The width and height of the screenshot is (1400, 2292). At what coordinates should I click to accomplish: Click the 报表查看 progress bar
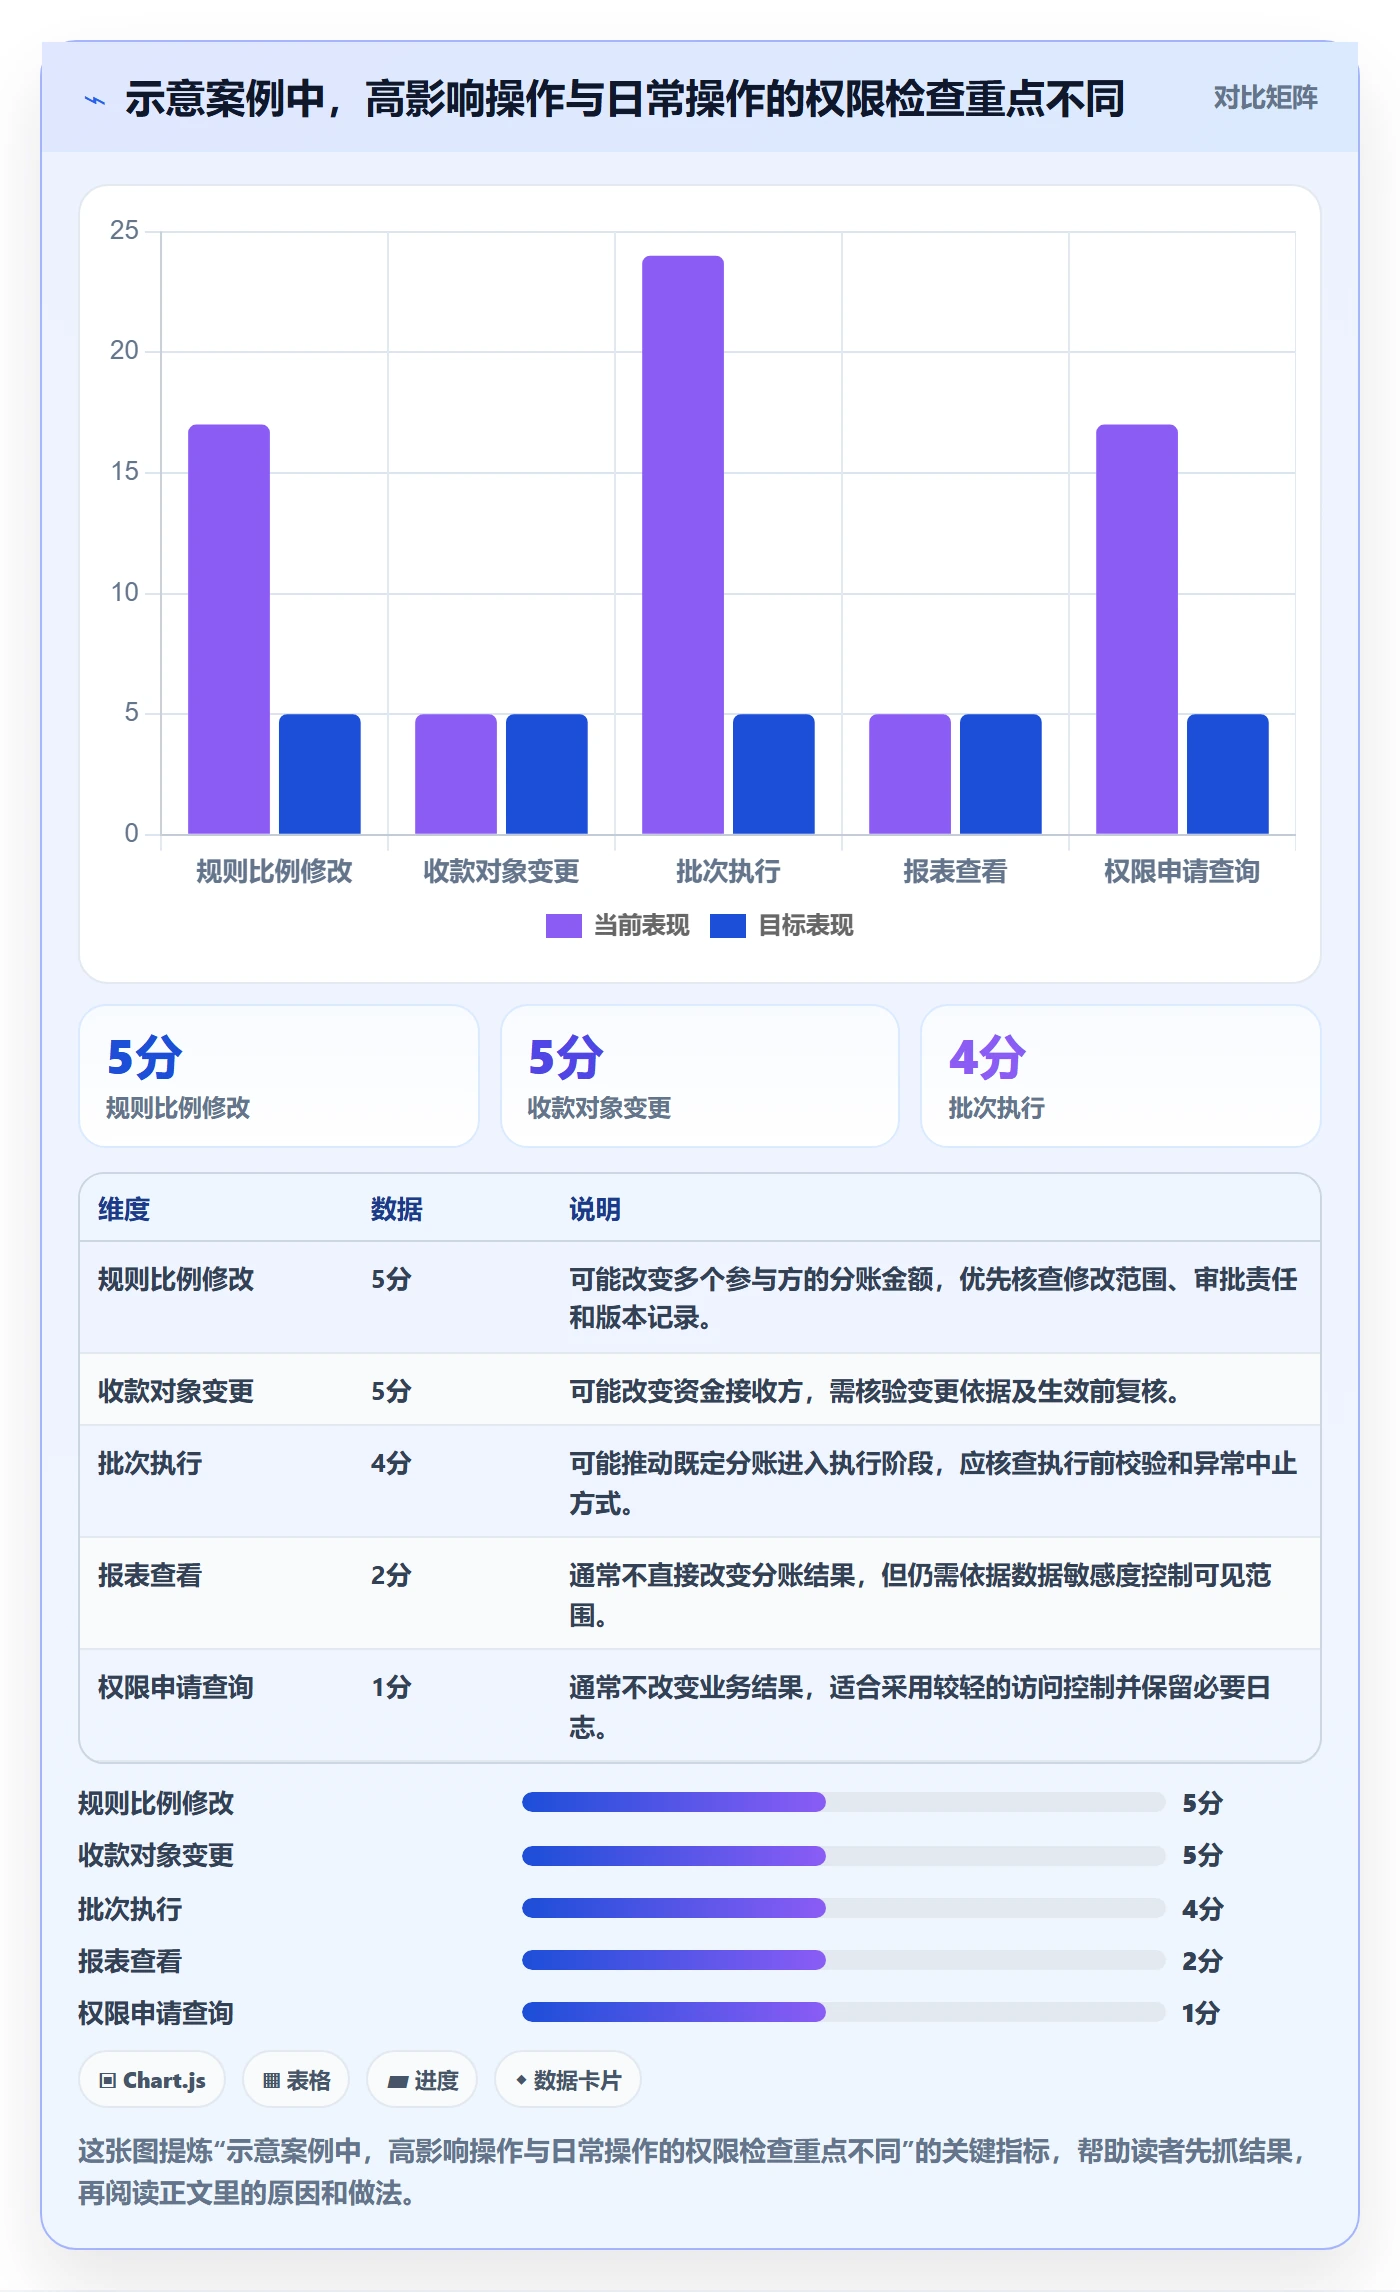(x=843, y=1959)
